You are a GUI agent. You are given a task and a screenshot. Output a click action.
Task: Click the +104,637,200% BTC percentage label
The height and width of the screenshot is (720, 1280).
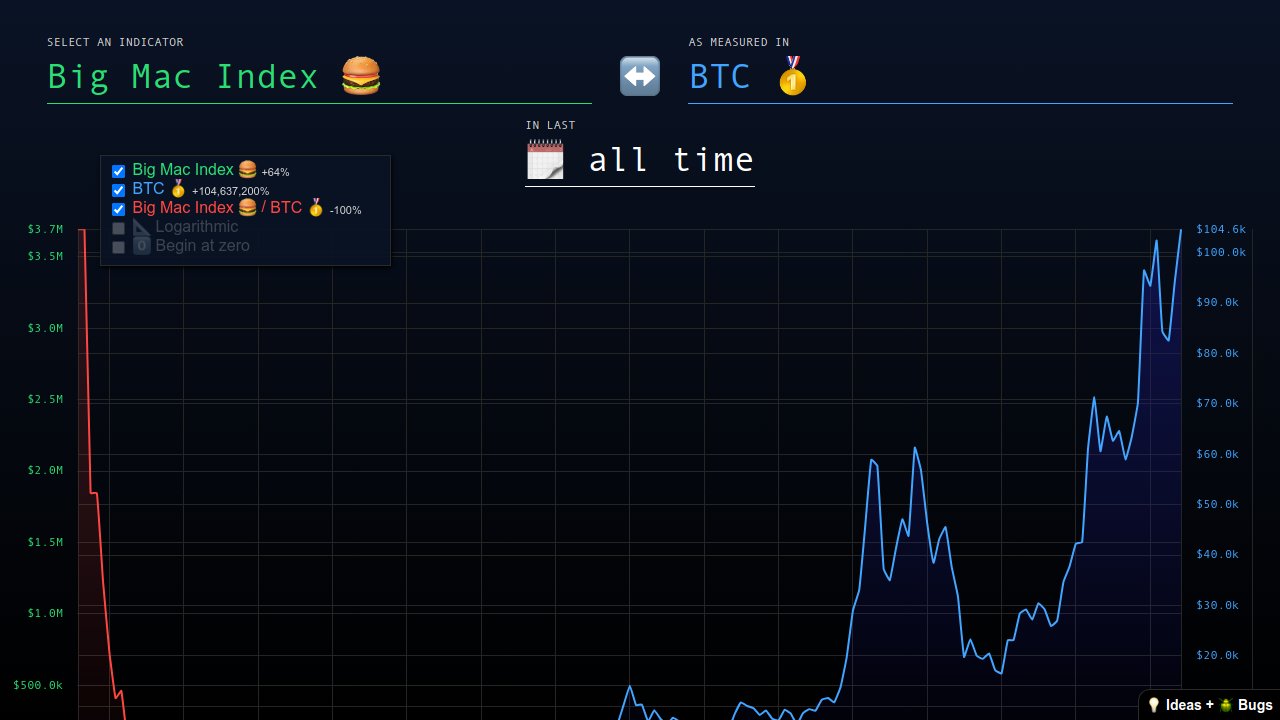(x=231, y=191)
